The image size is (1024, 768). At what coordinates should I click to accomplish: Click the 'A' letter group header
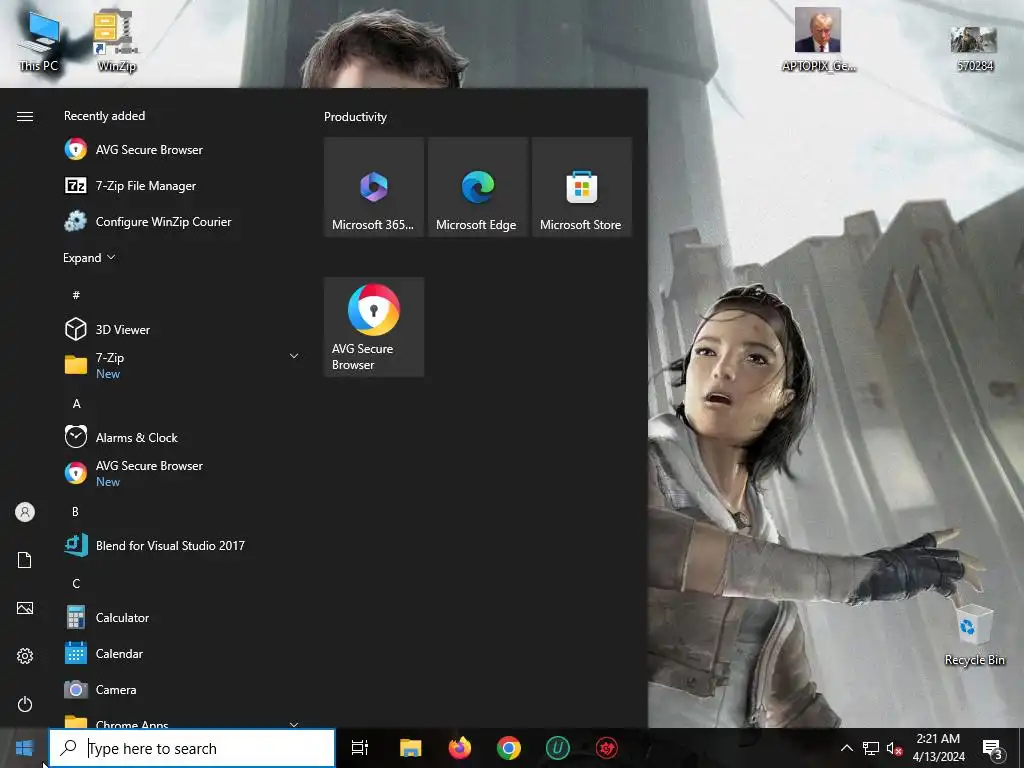click(x=76, y=404)
